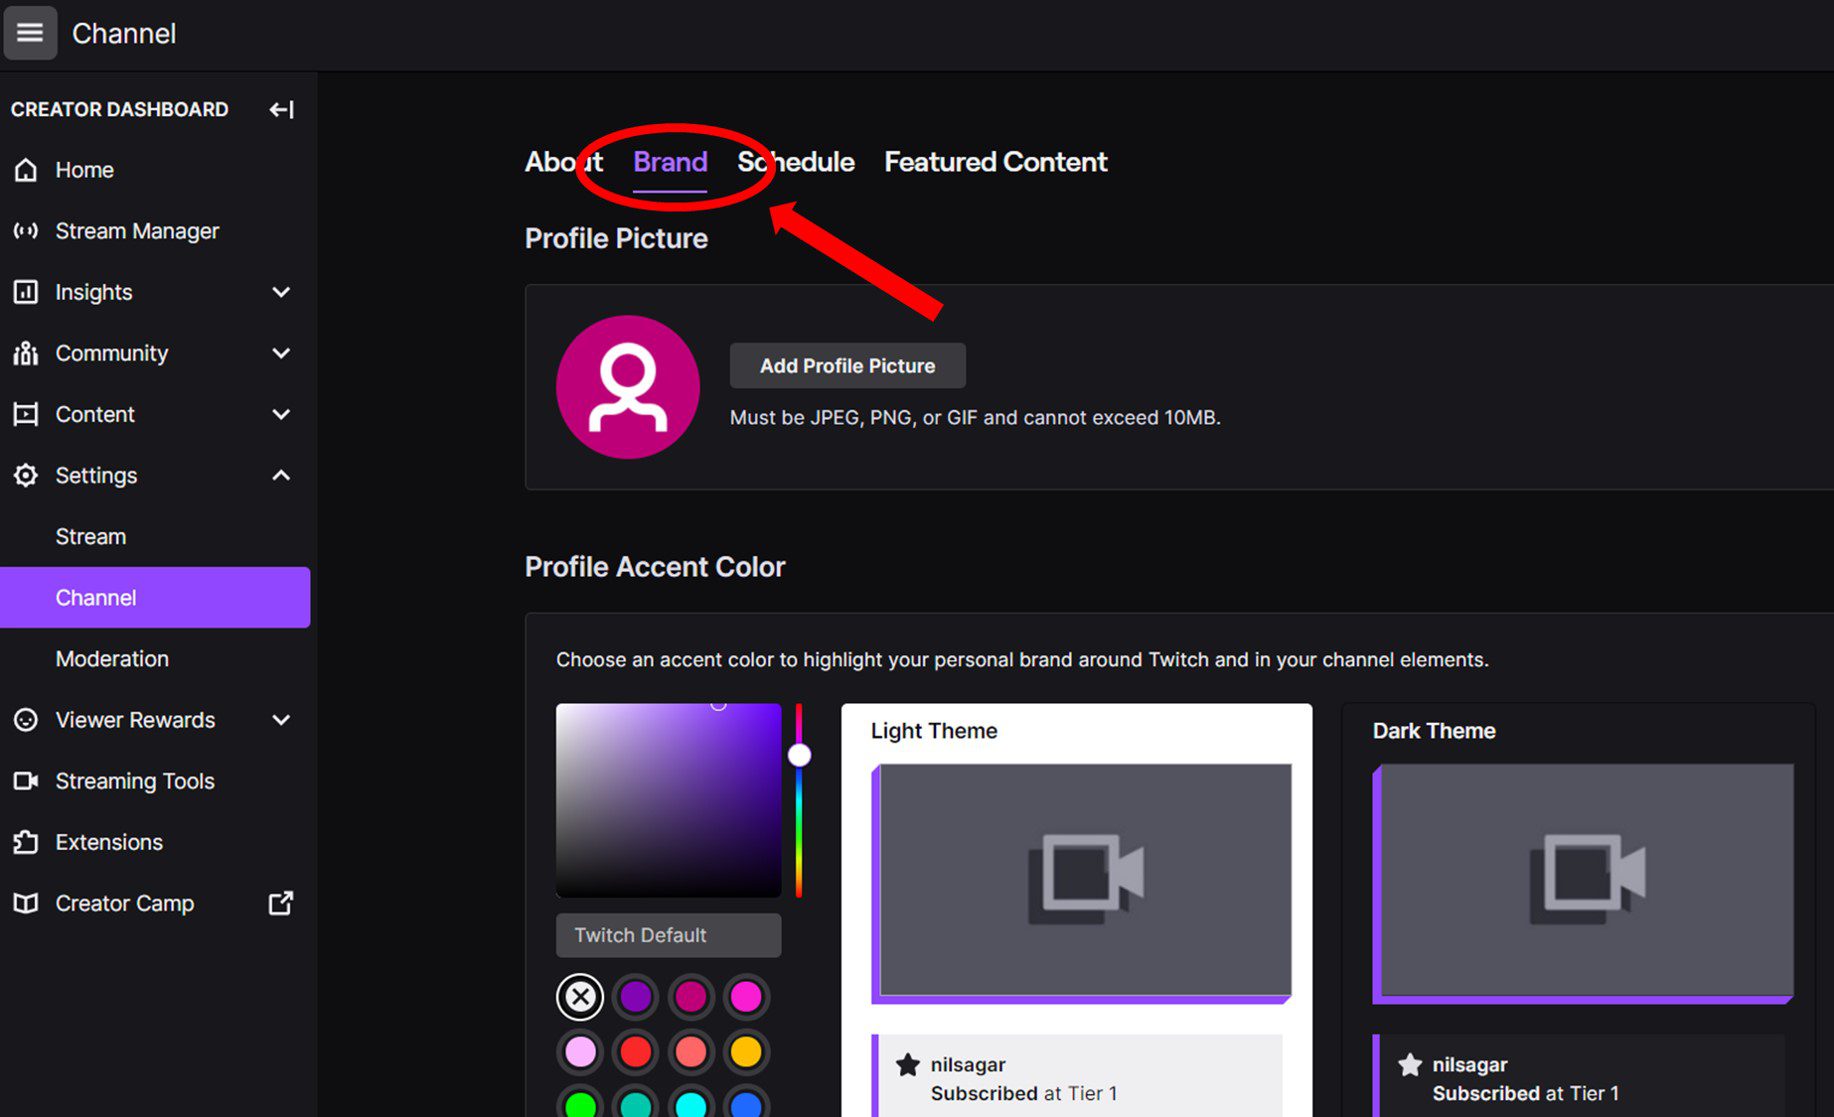Open Moderation settings in sidebar
The image size is (1834, 1117).
(x=155, y=659)
